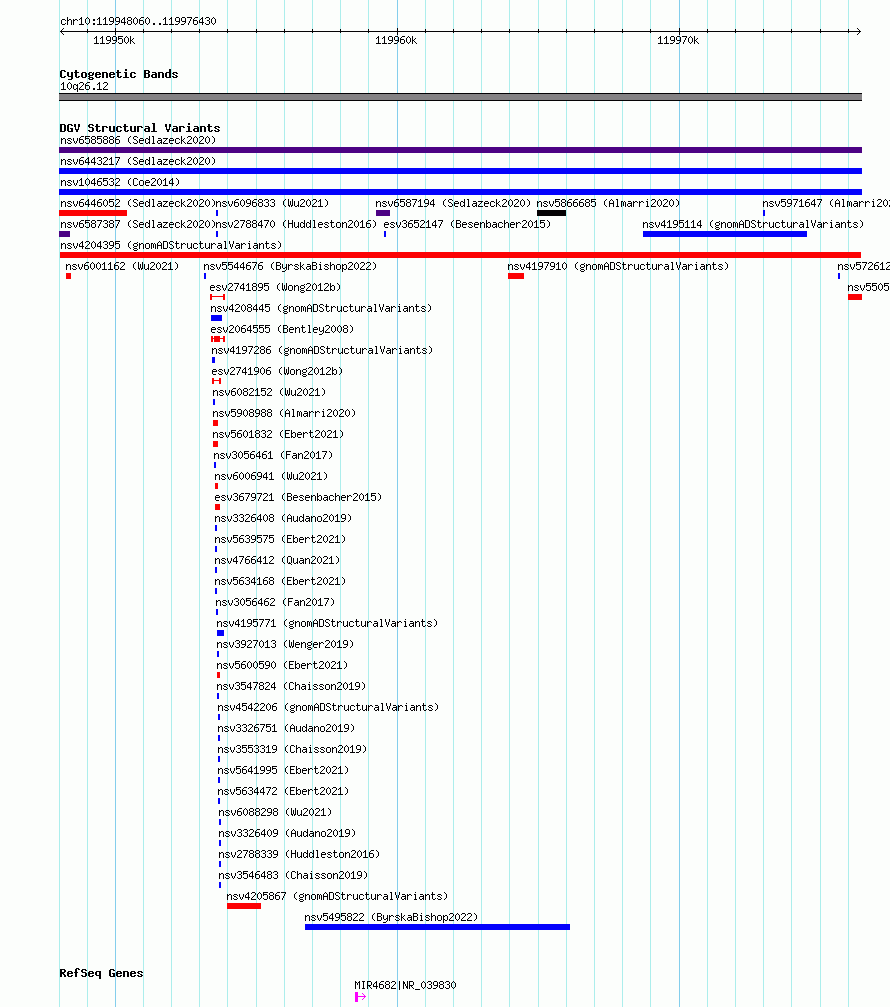Click nsv6001162 (Wu2021) label

click(x=122, y=267)
